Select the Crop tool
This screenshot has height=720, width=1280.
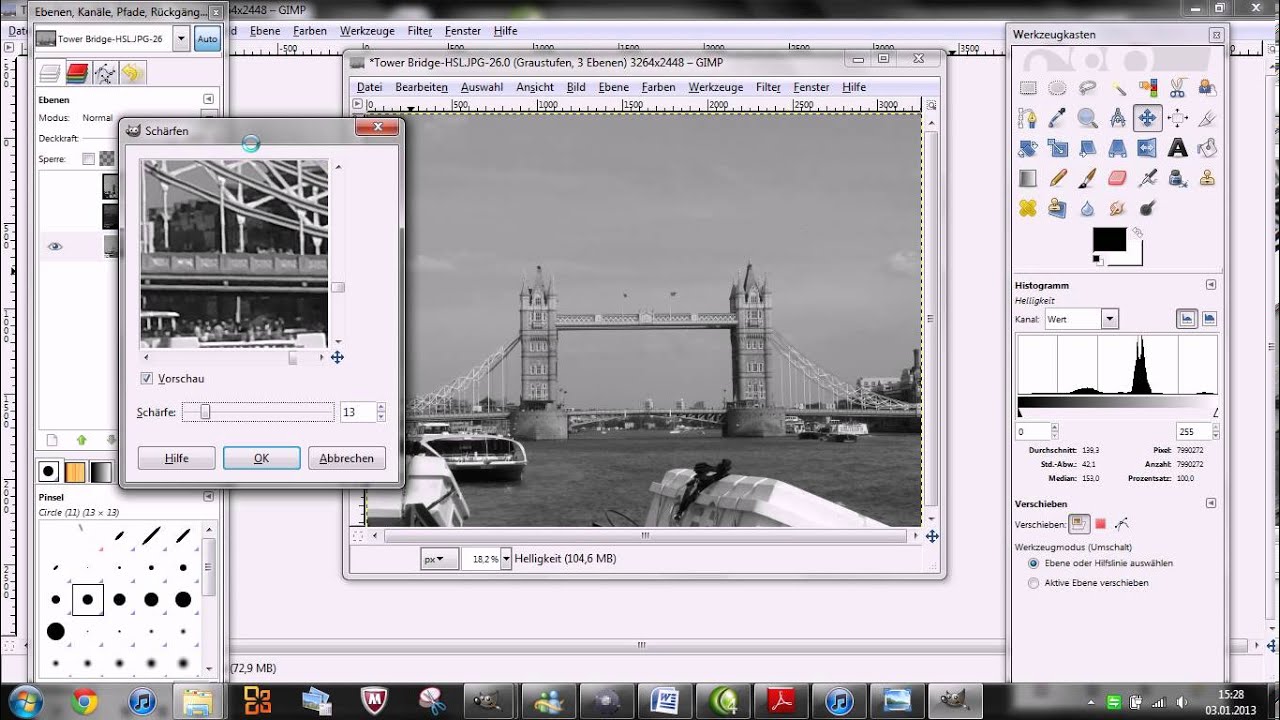1207,118
